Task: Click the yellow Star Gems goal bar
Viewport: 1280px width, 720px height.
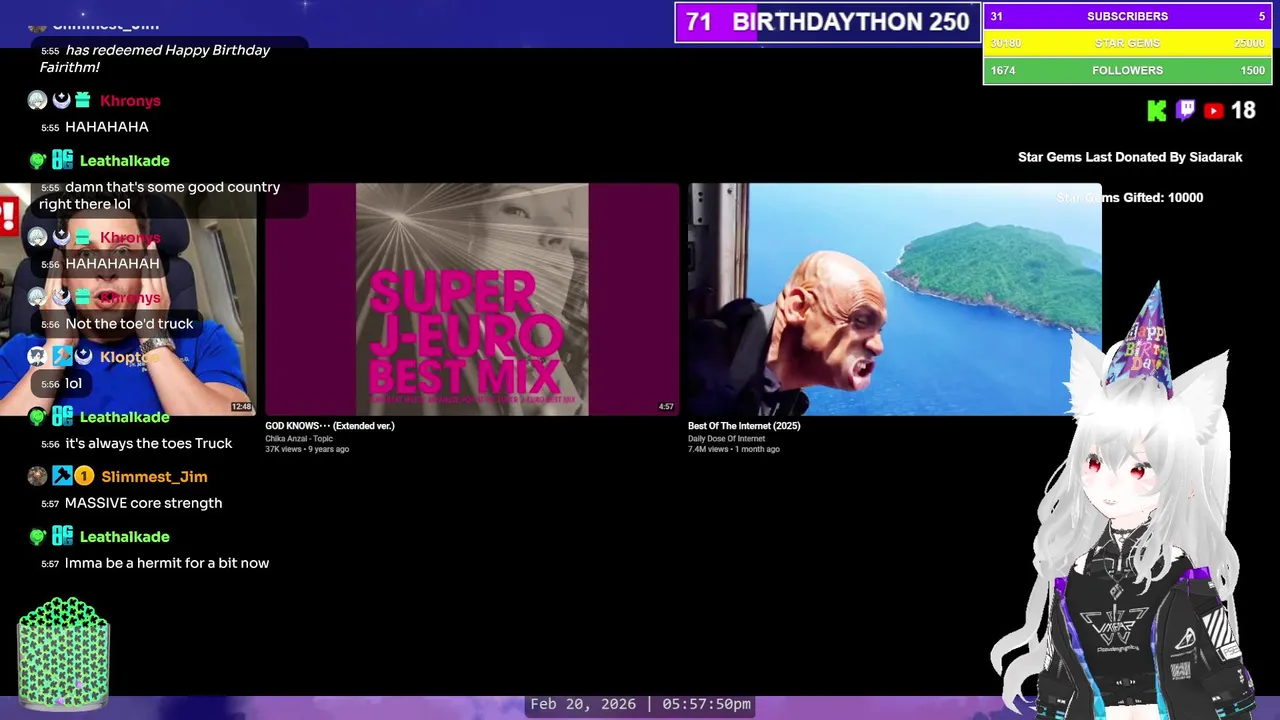Action: (x=1127, y=43)
